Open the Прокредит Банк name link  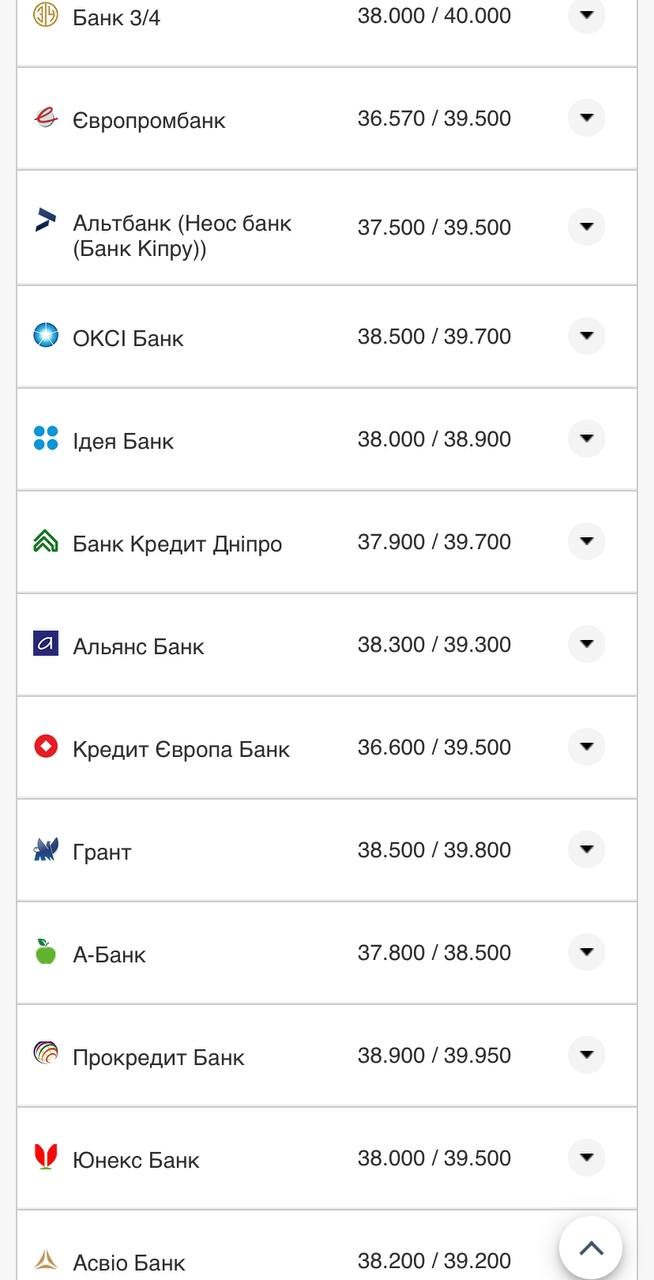point(158,1058)
